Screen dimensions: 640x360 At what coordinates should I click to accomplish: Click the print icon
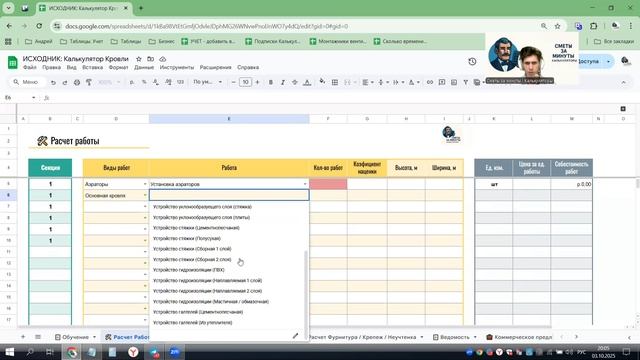click(77, 82)
